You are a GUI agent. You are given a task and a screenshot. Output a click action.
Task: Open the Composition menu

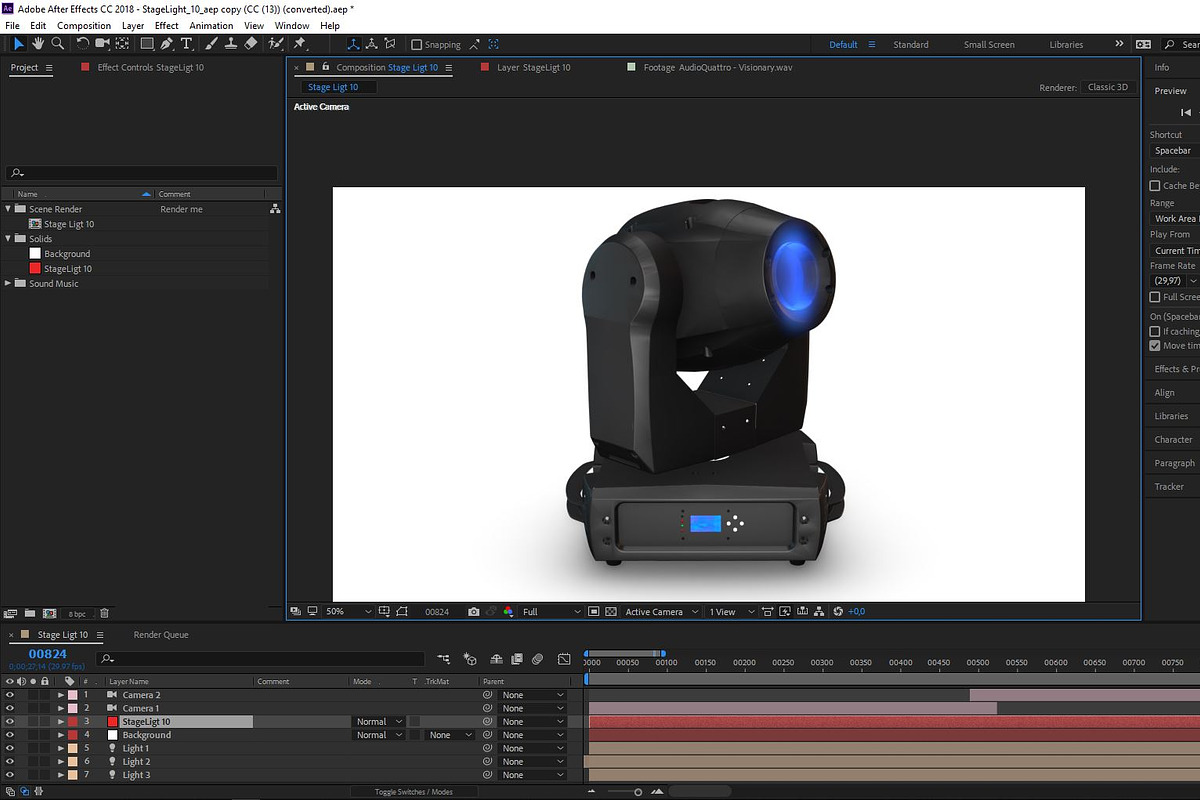(x=84, y=26)
